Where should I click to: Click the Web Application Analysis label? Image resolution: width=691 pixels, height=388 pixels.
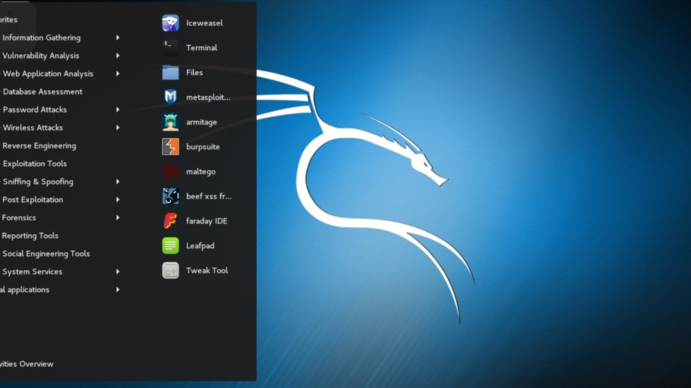pyautogui.click(x=48, y=74)
